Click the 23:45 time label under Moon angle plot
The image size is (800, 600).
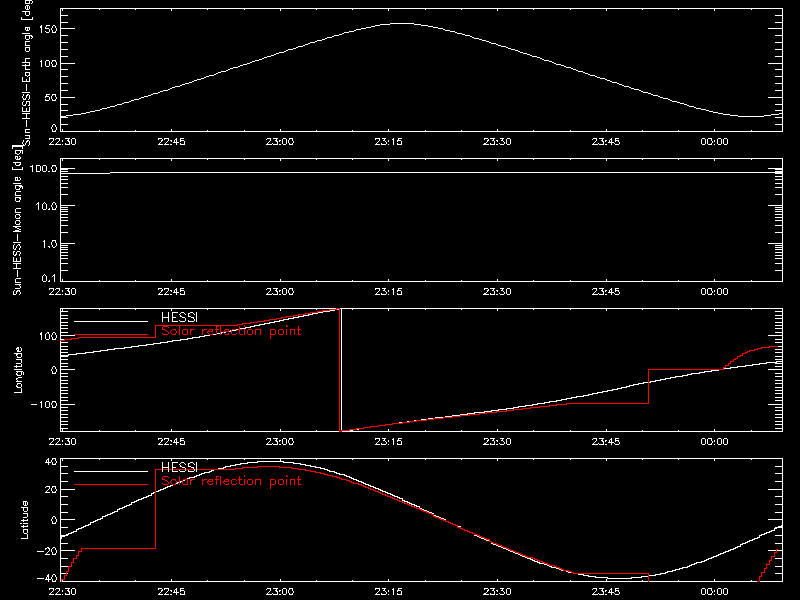(x=606, y=292)
